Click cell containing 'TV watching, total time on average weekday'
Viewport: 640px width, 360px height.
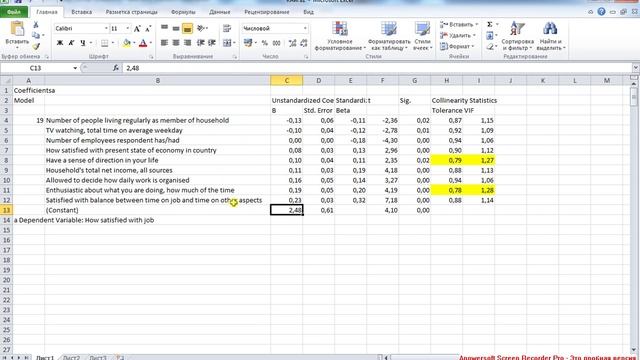[157, 130]
